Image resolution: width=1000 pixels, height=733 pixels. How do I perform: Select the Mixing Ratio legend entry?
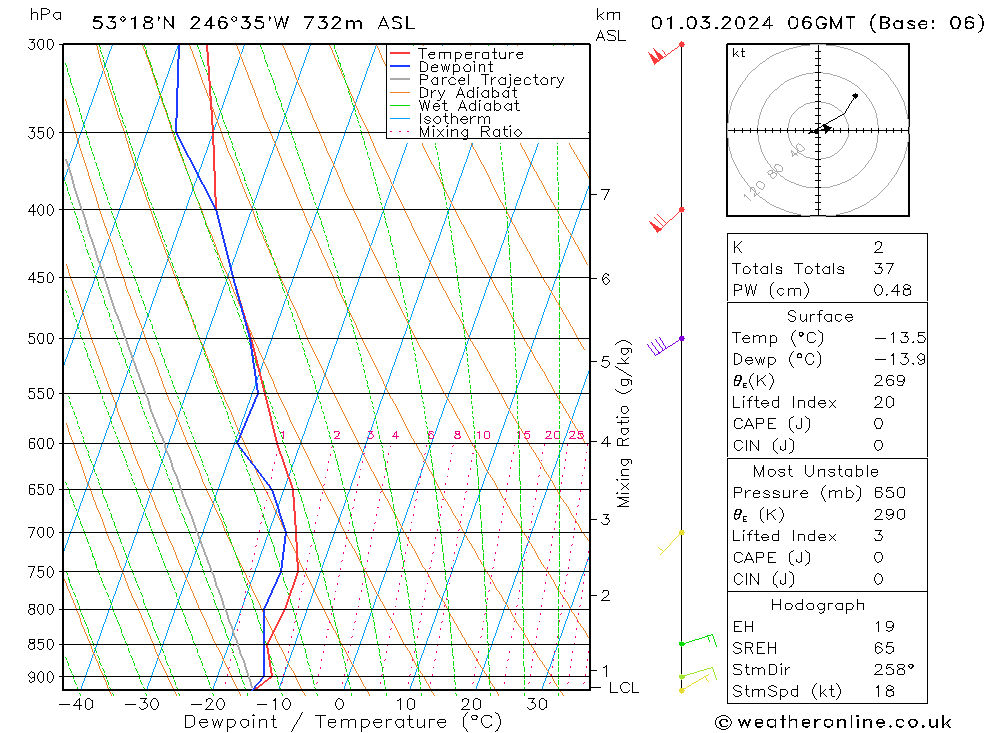click(456, 131)
